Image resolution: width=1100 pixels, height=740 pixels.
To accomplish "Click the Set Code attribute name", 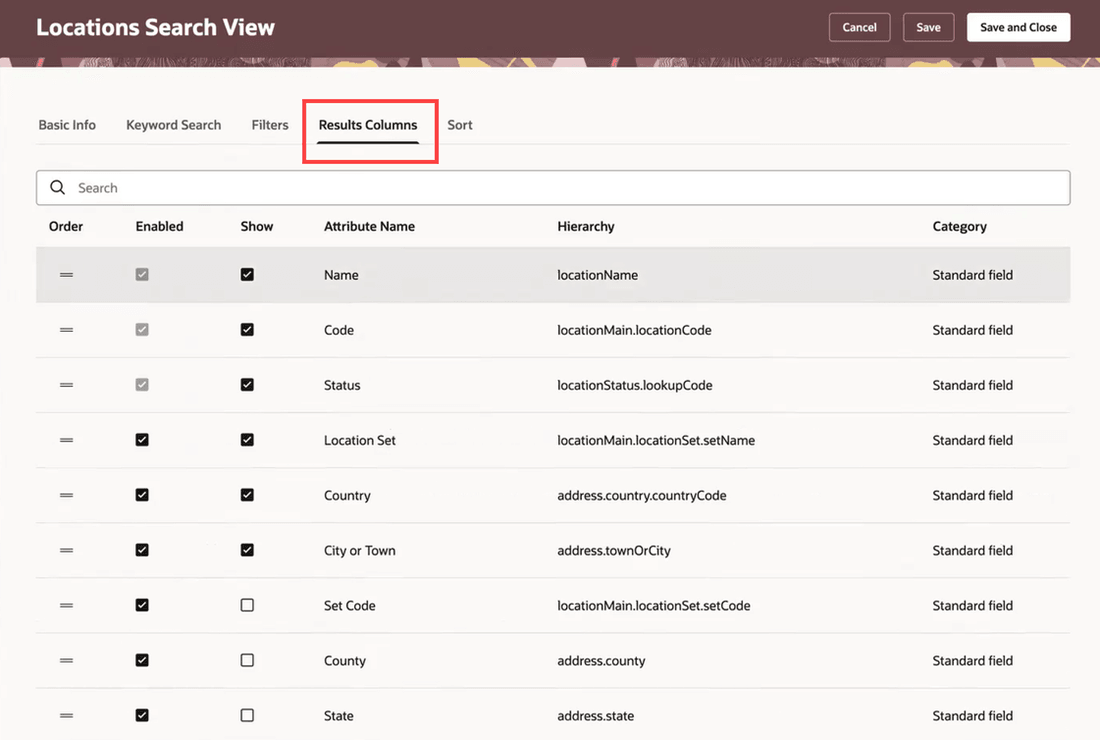I will [x=349, y=605].
